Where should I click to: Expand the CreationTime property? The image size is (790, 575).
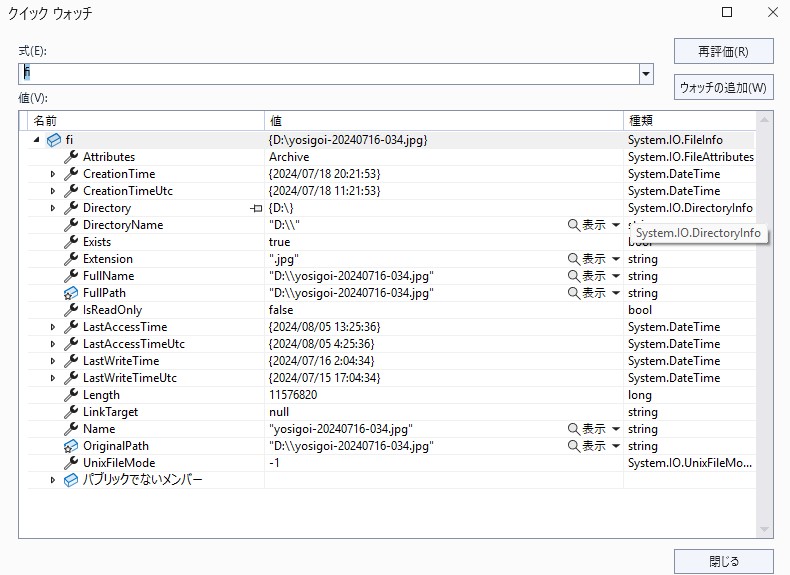click(54, 174)
